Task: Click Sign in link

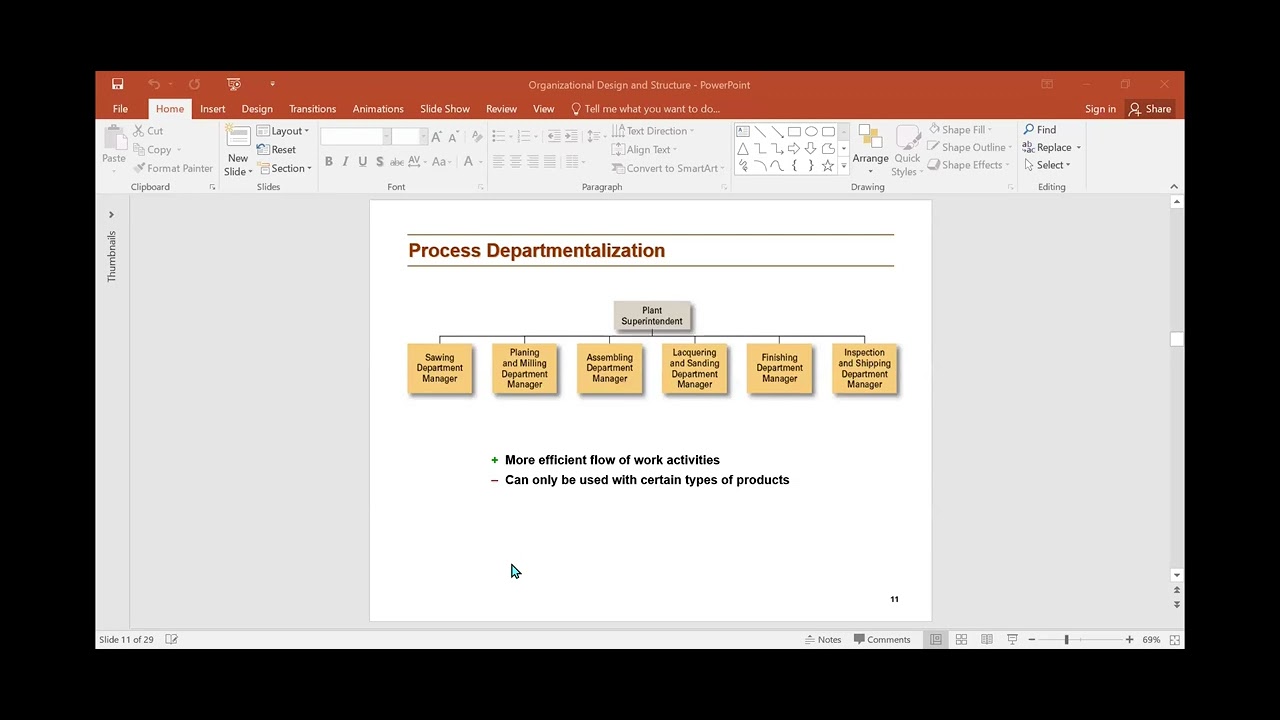Action: [x=1100, y=109]
